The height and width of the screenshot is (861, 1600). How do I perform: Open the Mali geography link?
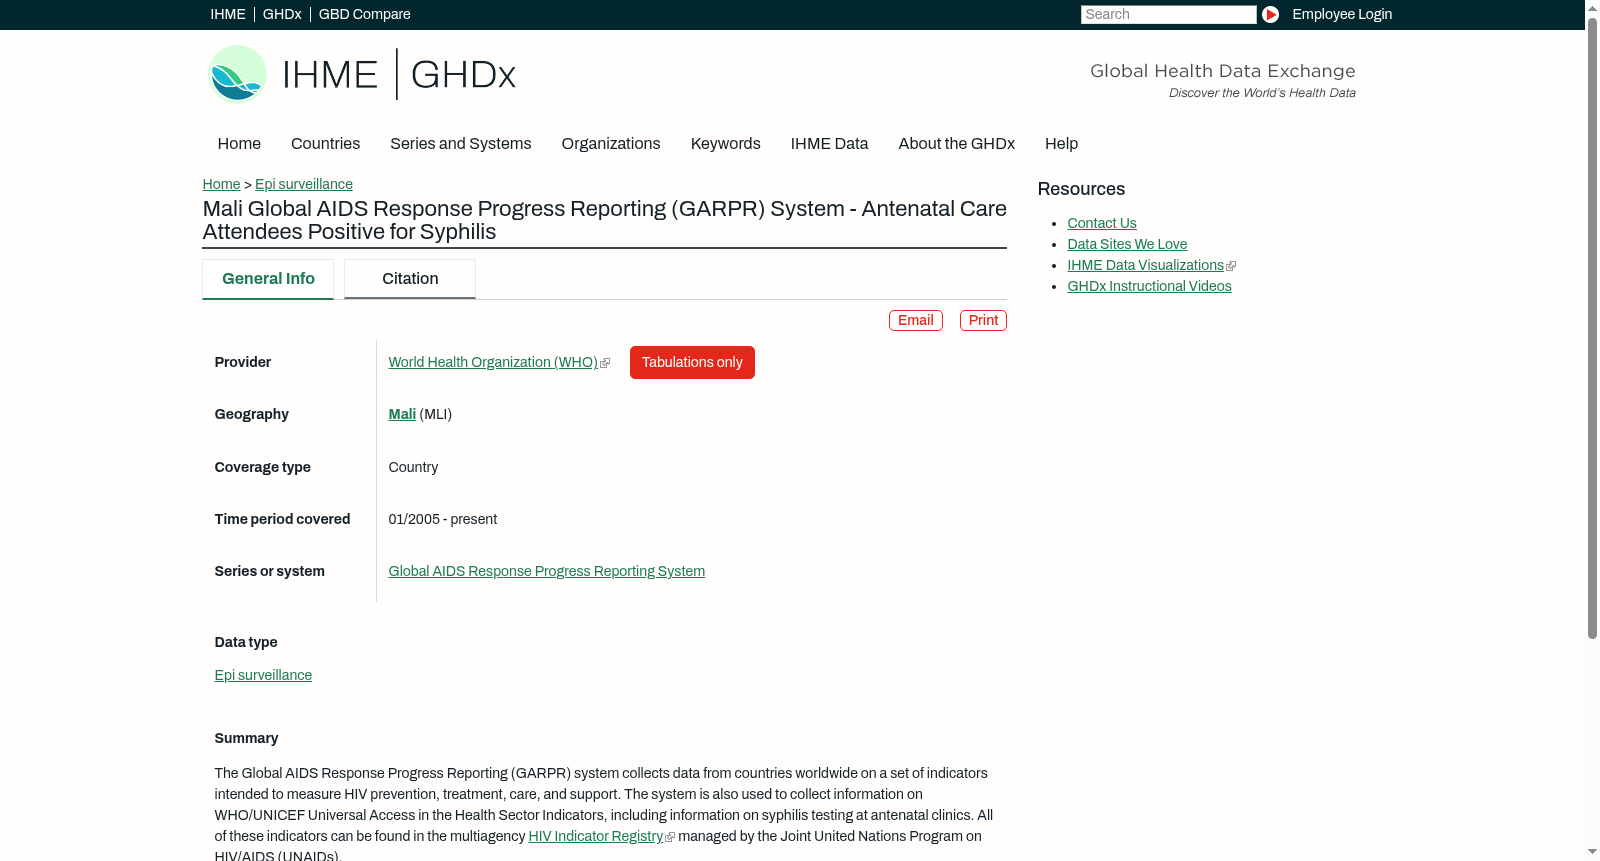[x=402, y=414]
